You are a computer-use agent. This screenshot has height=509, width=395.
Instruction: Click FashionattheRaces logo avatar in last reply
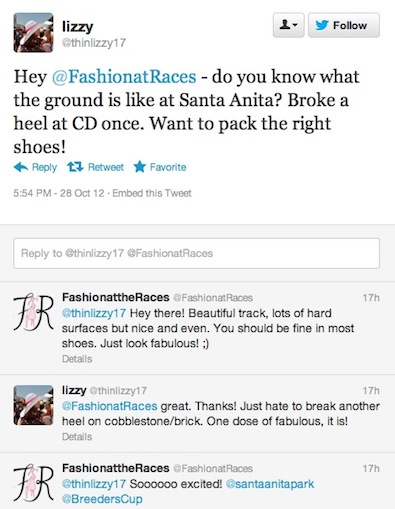(x=33, y=483)
